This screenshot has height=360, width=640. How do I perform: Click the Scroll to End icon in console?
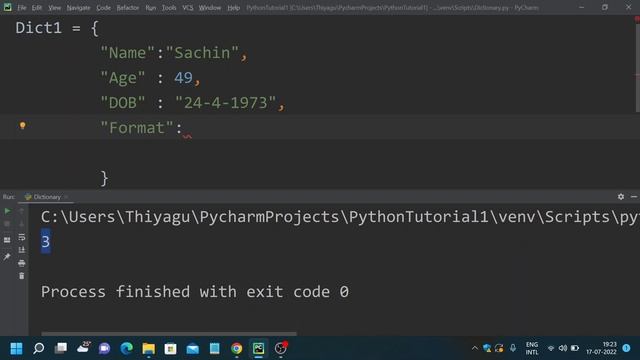(22, 250)
